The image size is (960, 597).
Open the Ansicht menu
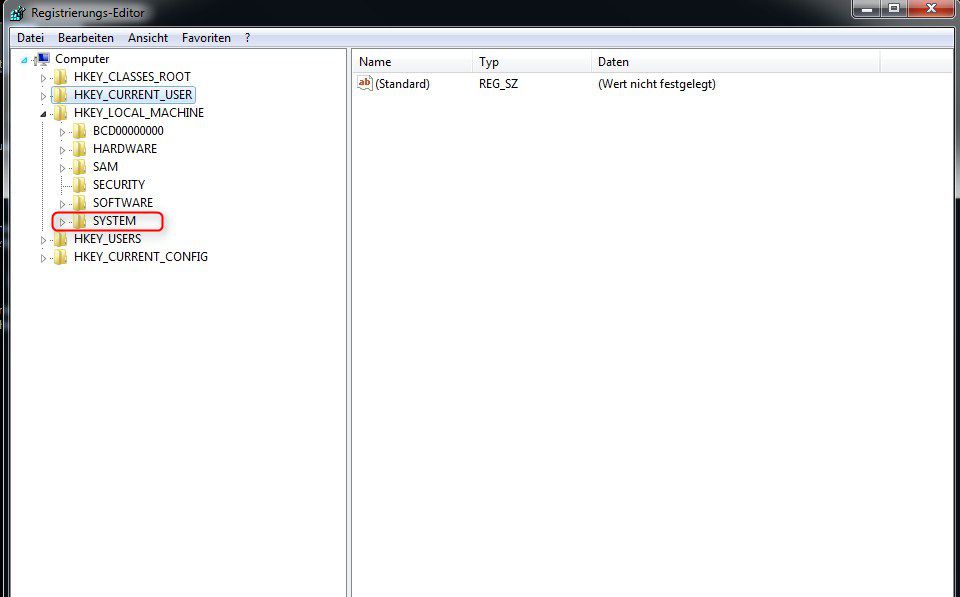[x=147, y=37]
